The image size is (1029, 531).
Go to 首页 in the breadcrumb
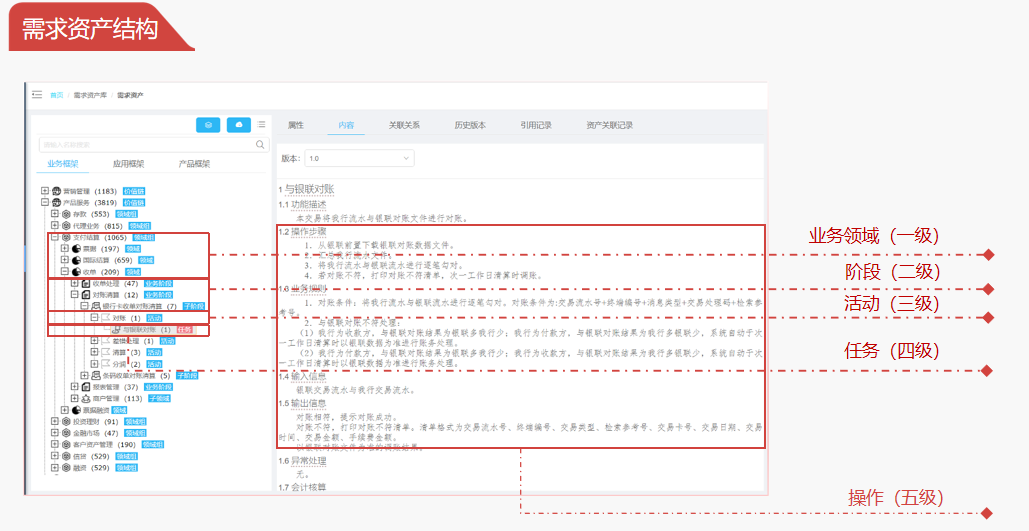pyautogui.click(x=57, y=95)
